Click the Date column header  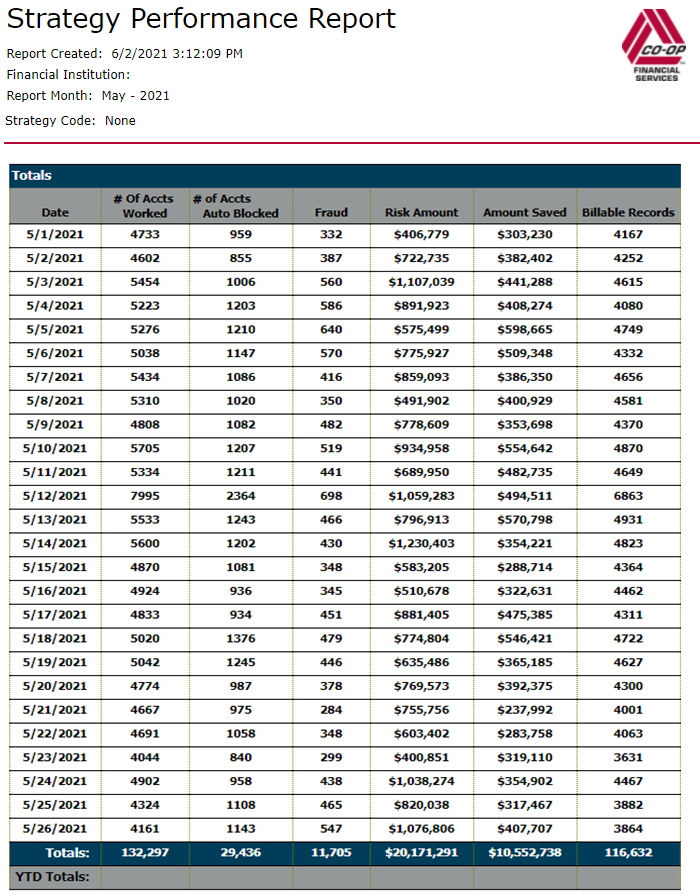55,212
